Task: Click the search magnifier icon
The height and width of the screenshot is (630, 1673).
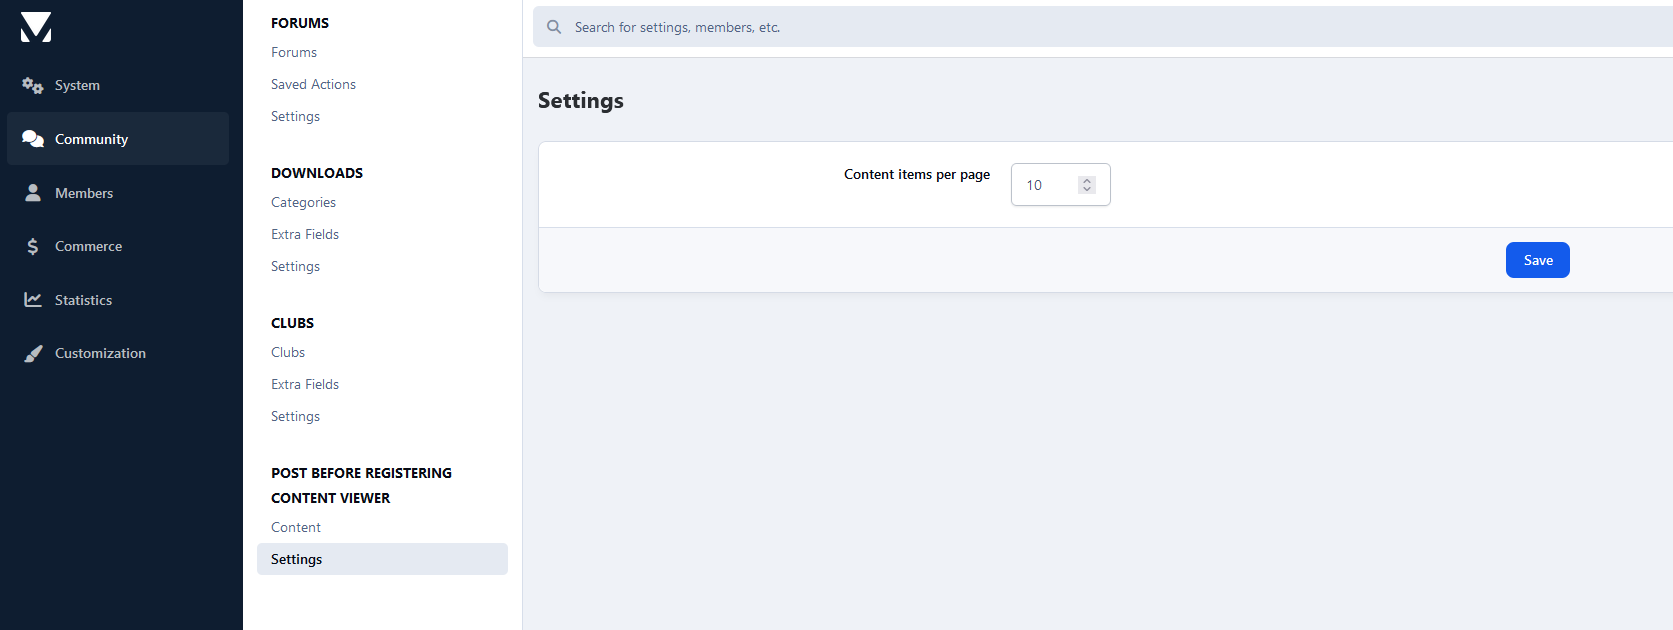Action: [554, 27]
